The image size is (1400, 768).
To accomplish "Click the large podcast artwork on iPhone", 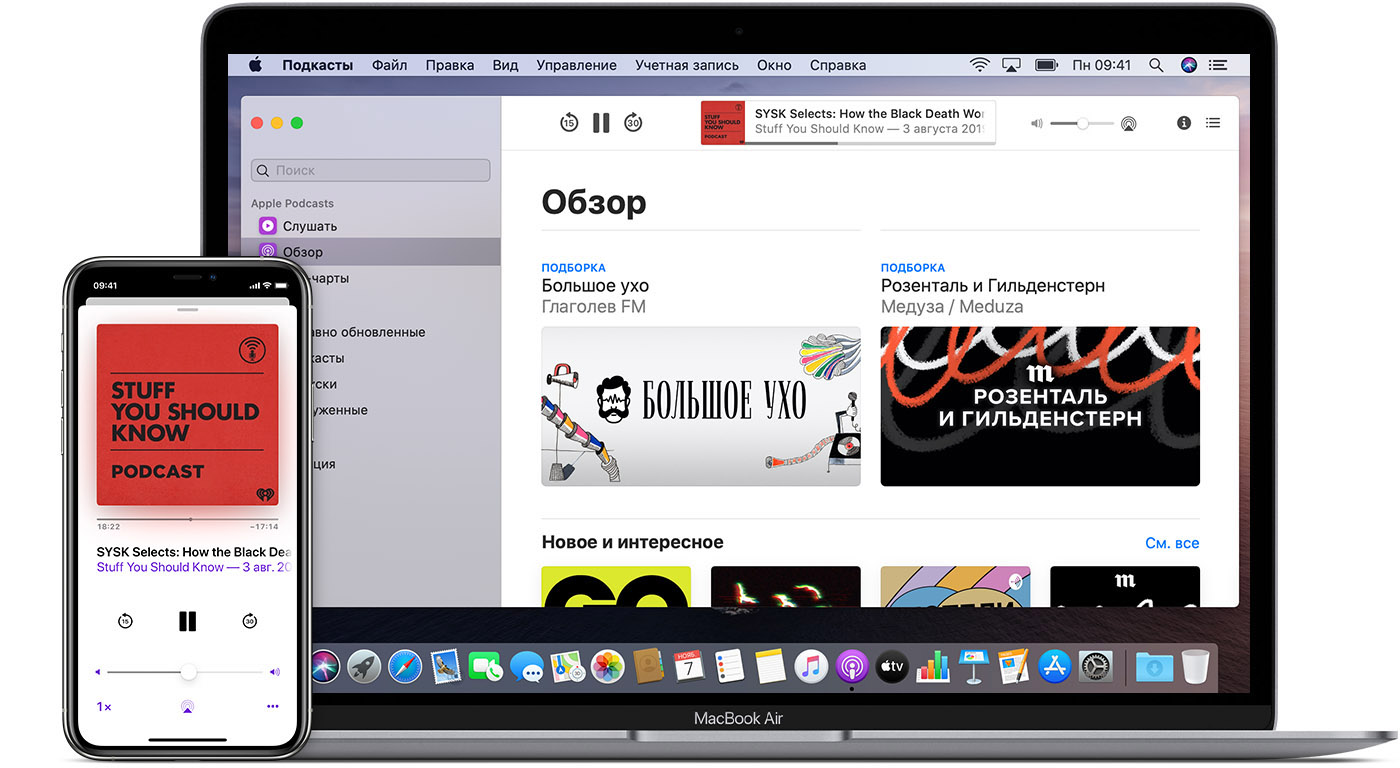I will (187, 414).
